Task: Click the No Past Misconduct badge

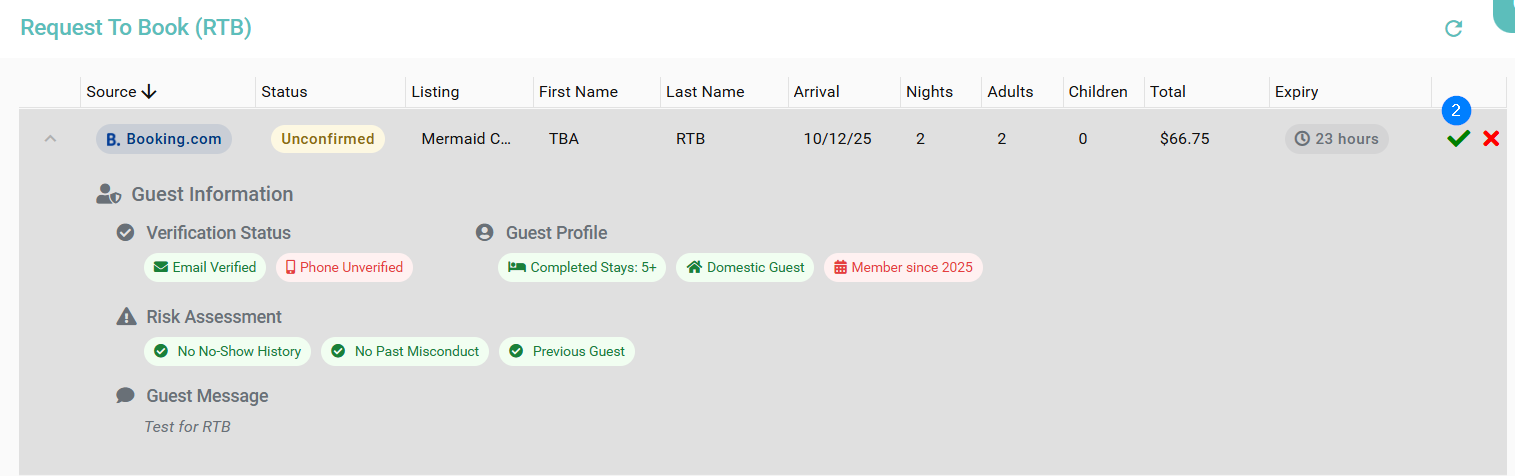Action: coord(405,351)
